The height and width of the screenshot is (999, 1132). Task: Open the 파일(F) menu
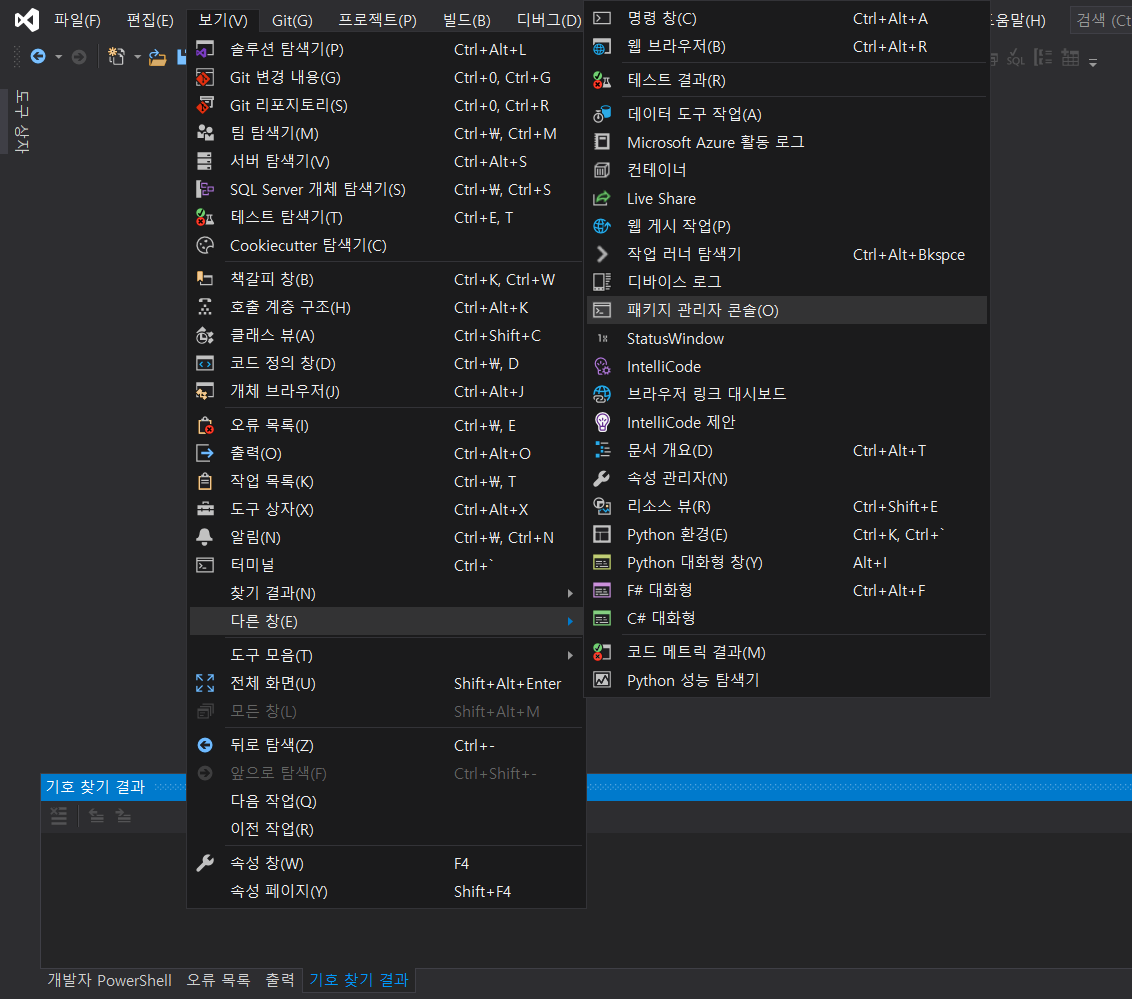77,20
